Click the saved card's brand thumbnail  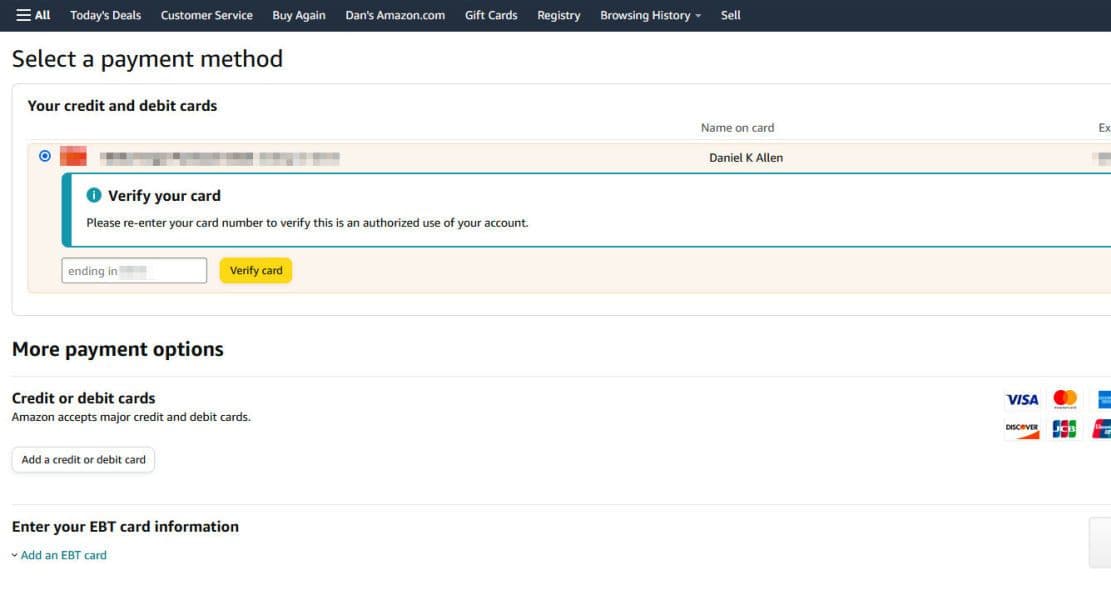74,156
